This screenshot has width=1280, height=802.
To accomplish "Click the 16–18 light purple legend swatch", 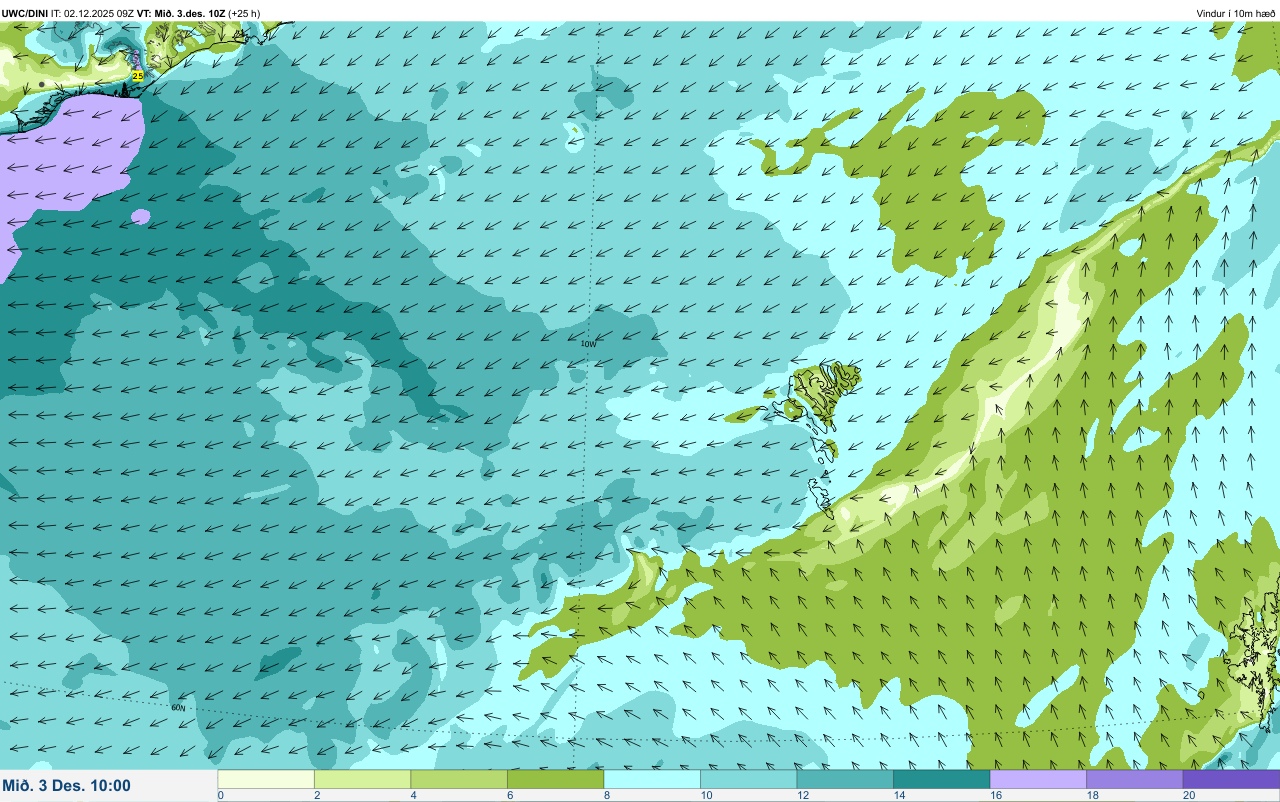I will [x=1038, y=779].
